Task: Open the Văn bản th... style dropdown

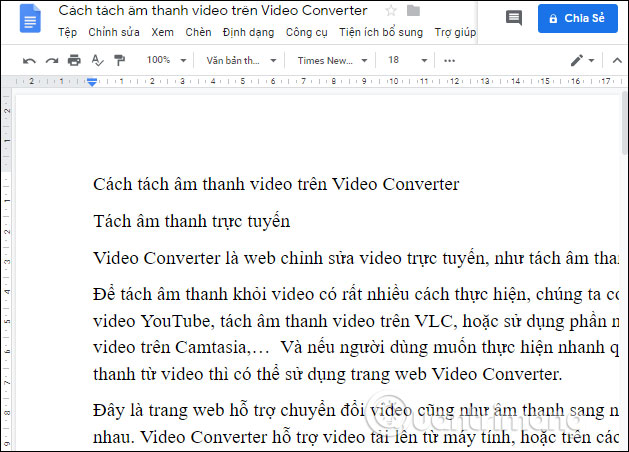Action: tap(241, 61)
